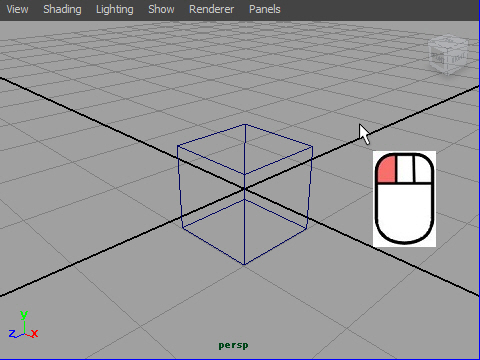The image size is (480, 360).
Task: Select the blue wireframe cube's top face
Action: [x=245, y=149]
